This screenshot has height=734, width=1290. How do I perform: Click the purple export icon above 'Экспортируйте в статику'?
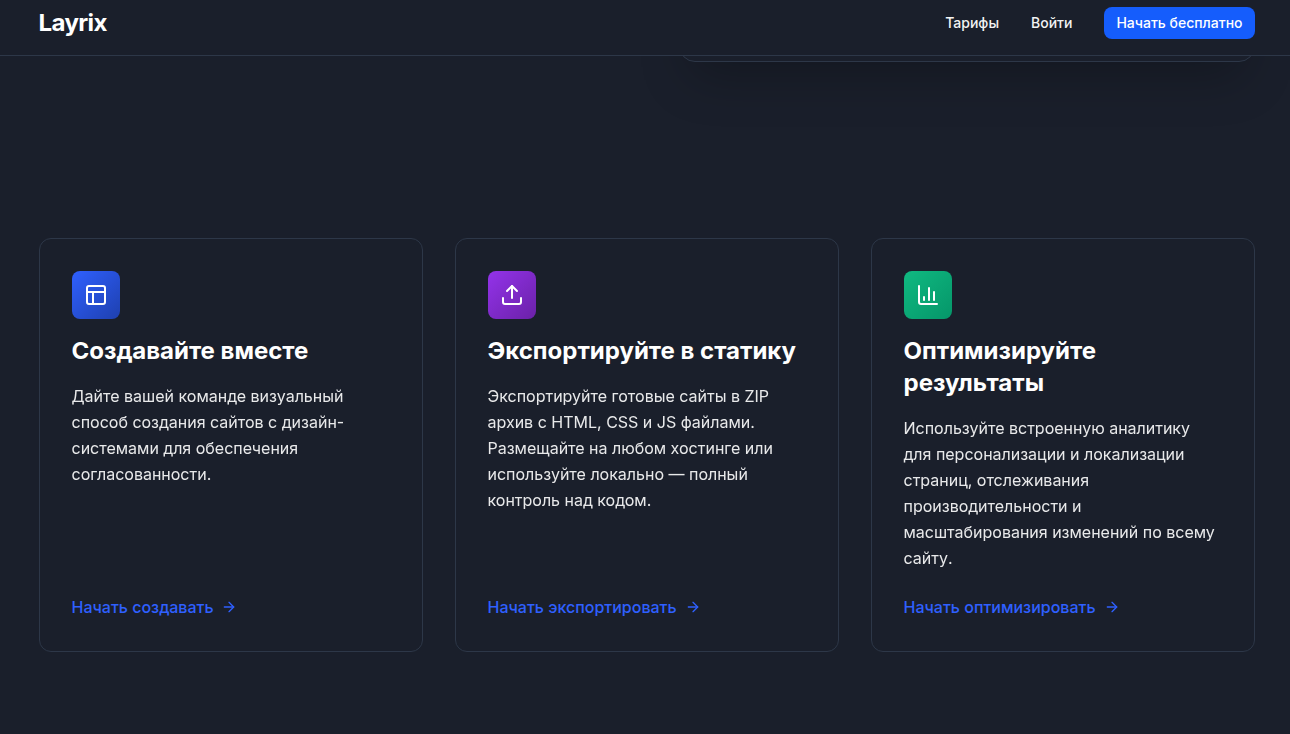click(x=511, y=295)
